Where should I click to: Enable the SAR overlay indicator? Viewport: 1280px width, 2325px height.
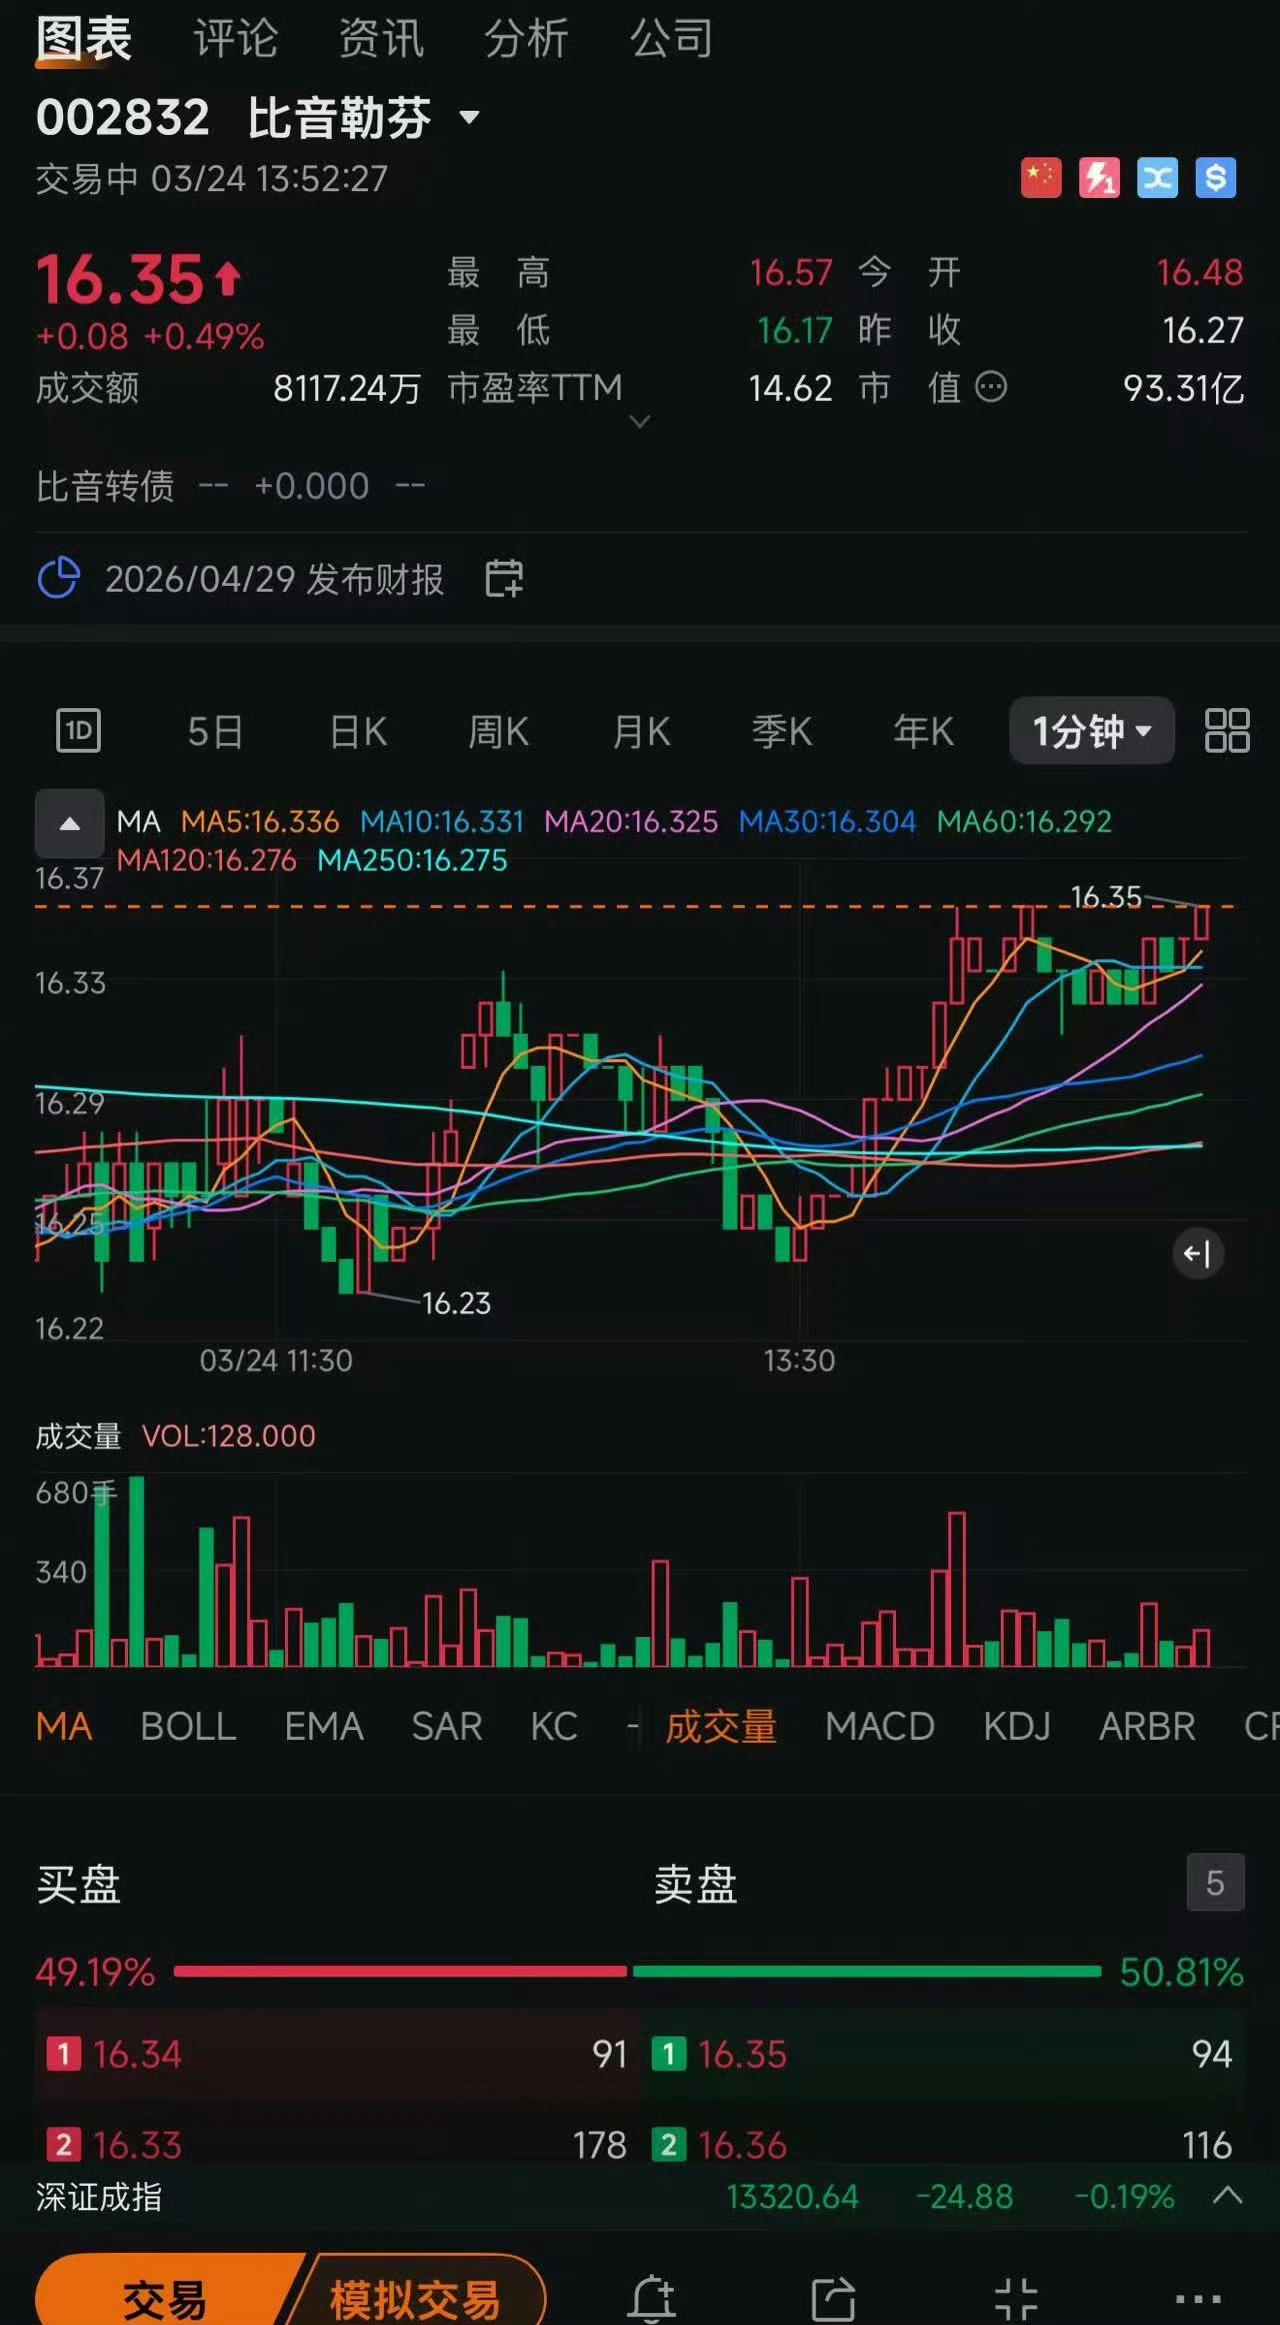point(447,1727)
